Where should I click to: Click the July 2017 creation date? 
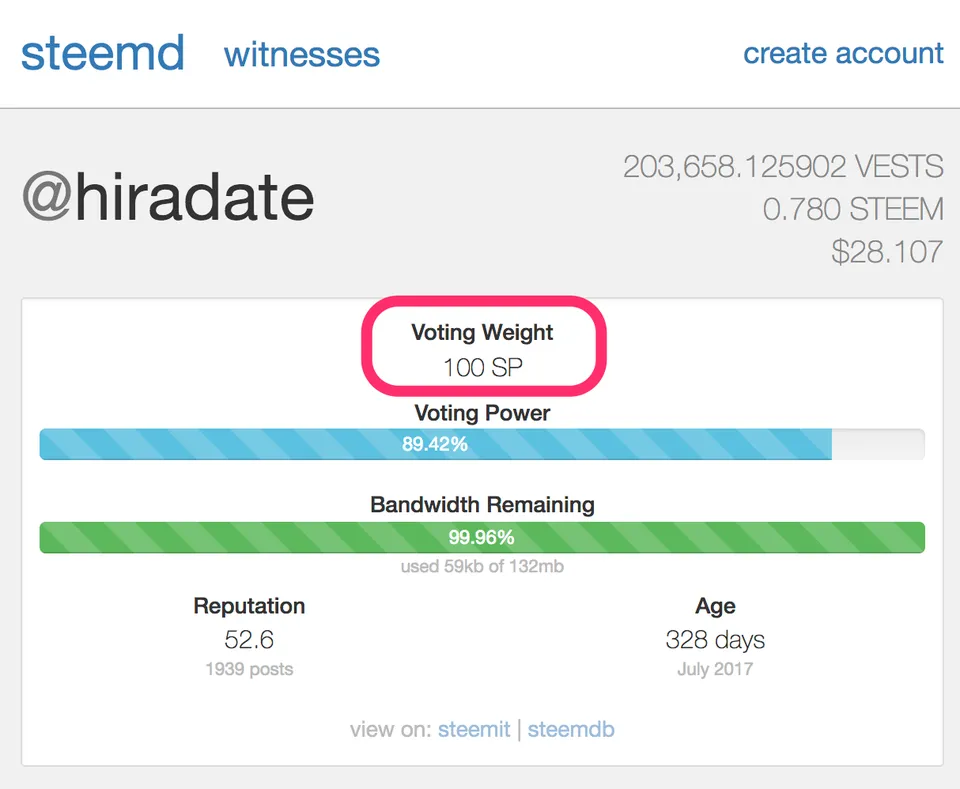tap(715, 669)
